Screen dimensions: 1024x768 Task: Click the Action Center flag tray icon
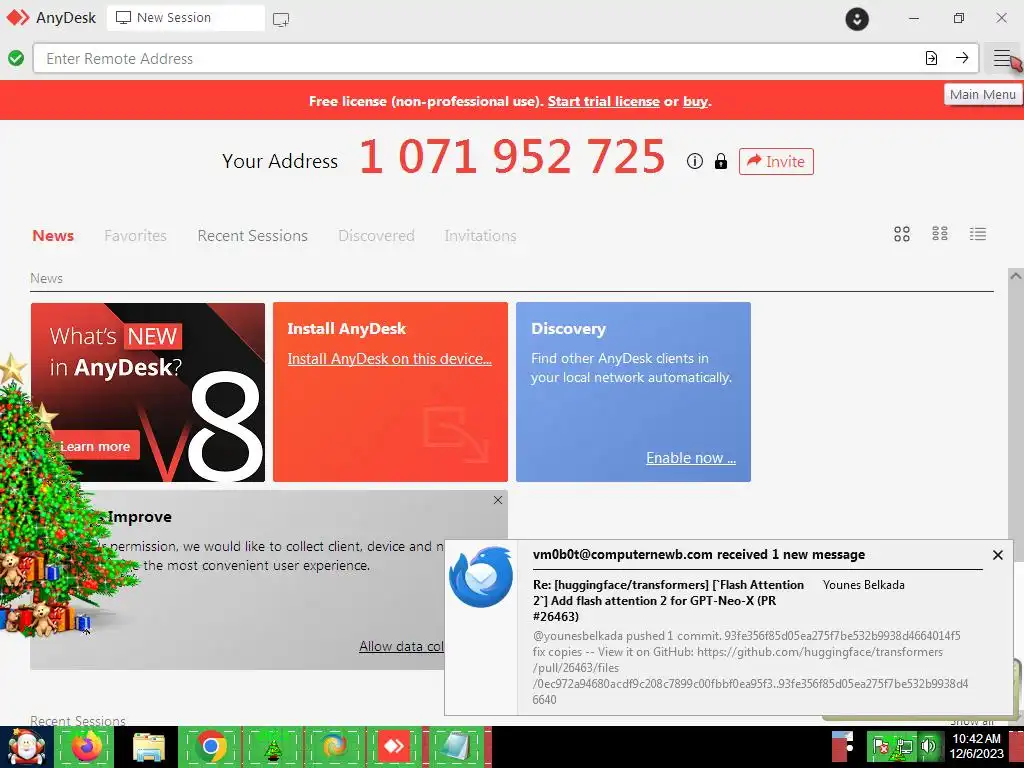tap(881, 746)
